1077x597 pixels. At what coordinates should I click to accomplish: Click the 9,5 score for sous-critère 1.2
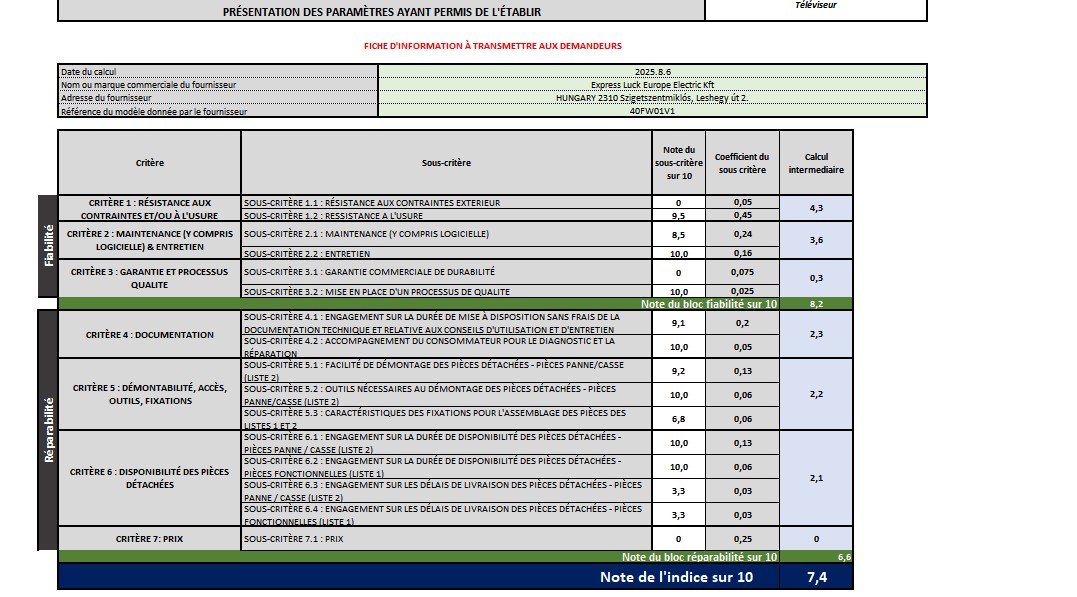(x=678, y=215)
